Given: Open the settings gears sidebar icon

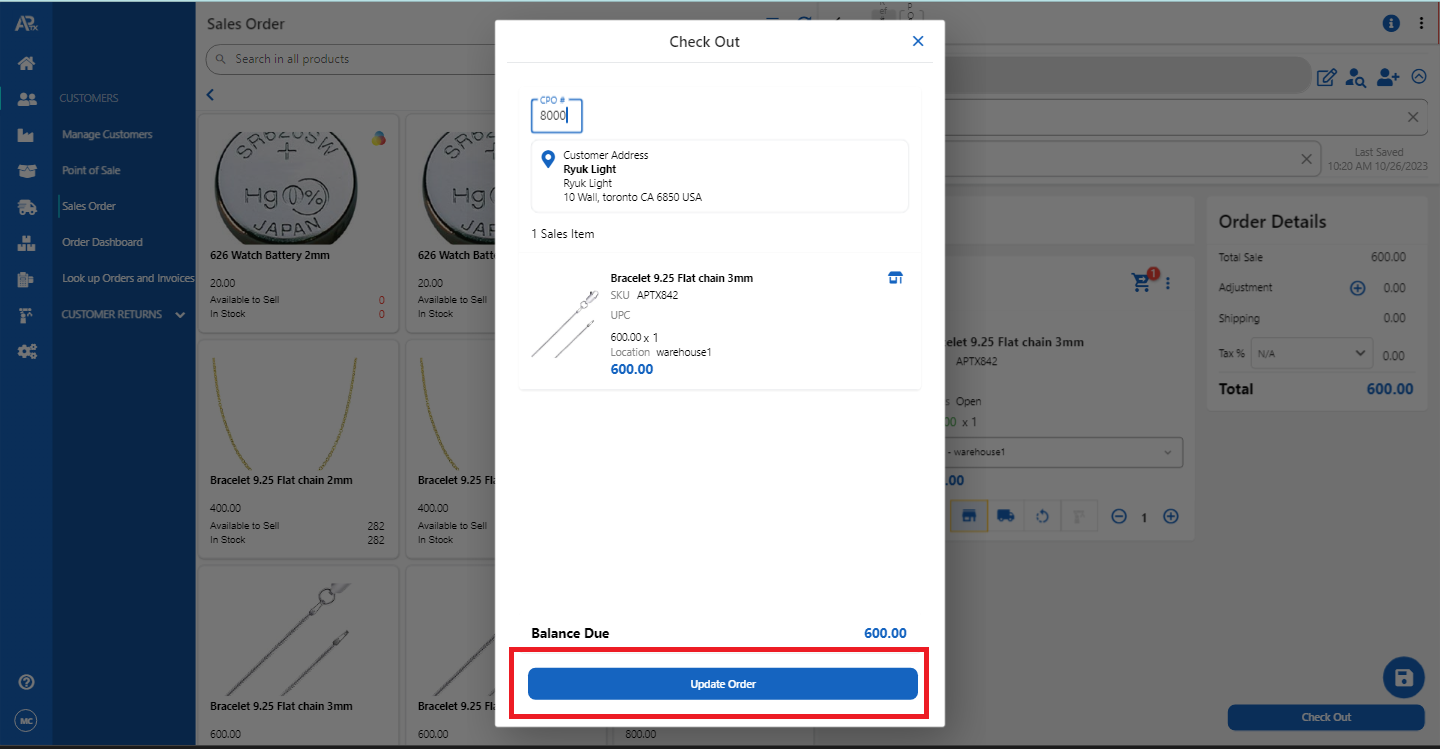Looking at the screenshot, I should coord(27,351).
